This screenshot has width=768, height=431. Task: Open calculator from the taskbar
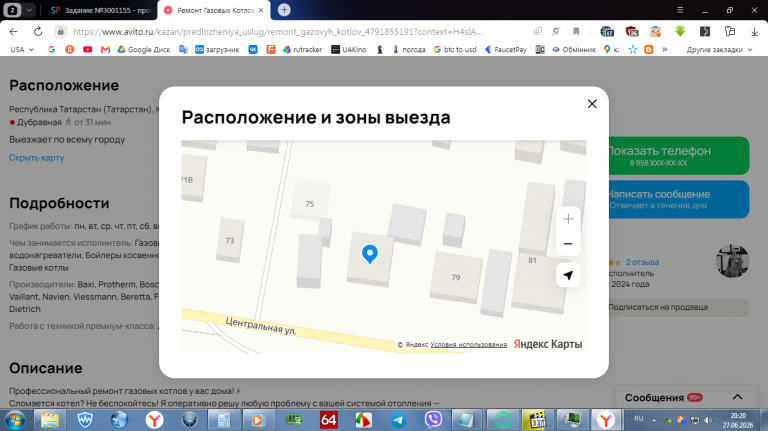[x=224, y=420]
